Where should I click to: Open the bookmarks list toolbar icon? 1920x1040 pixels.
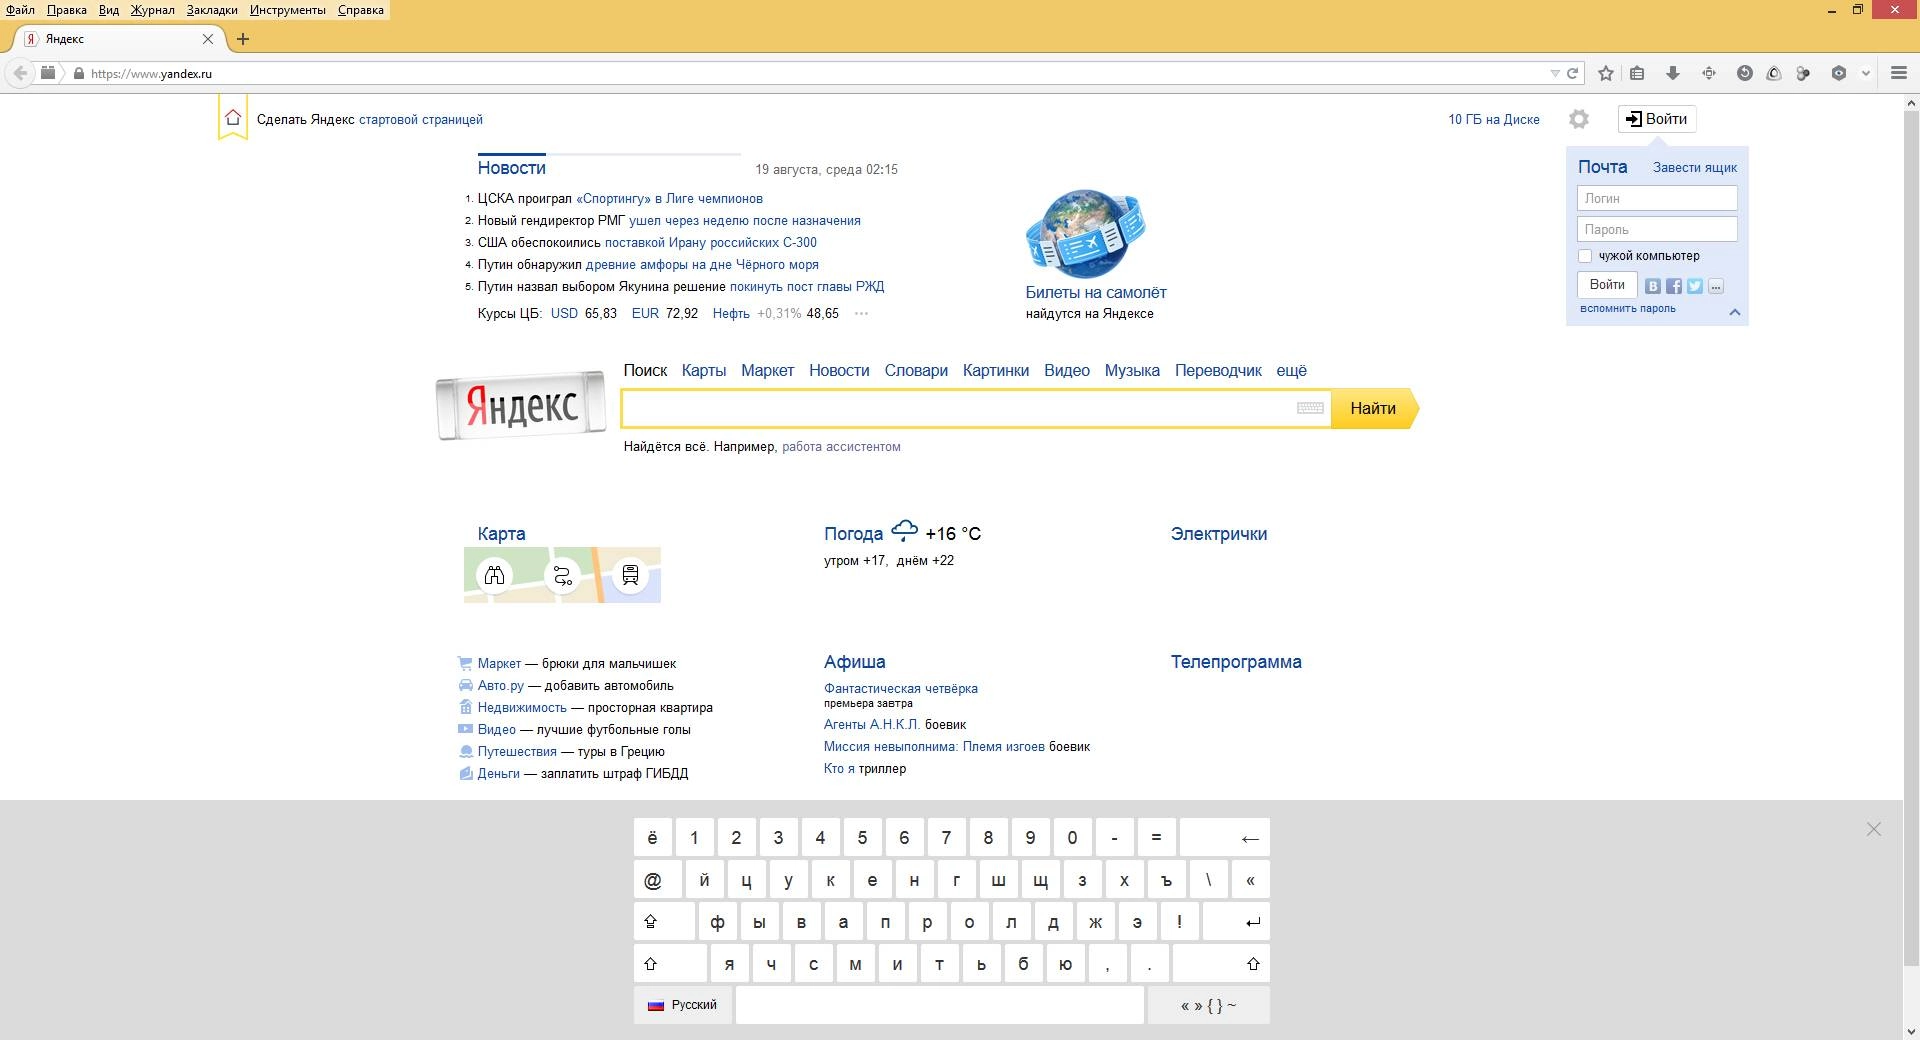[1637, 73]
